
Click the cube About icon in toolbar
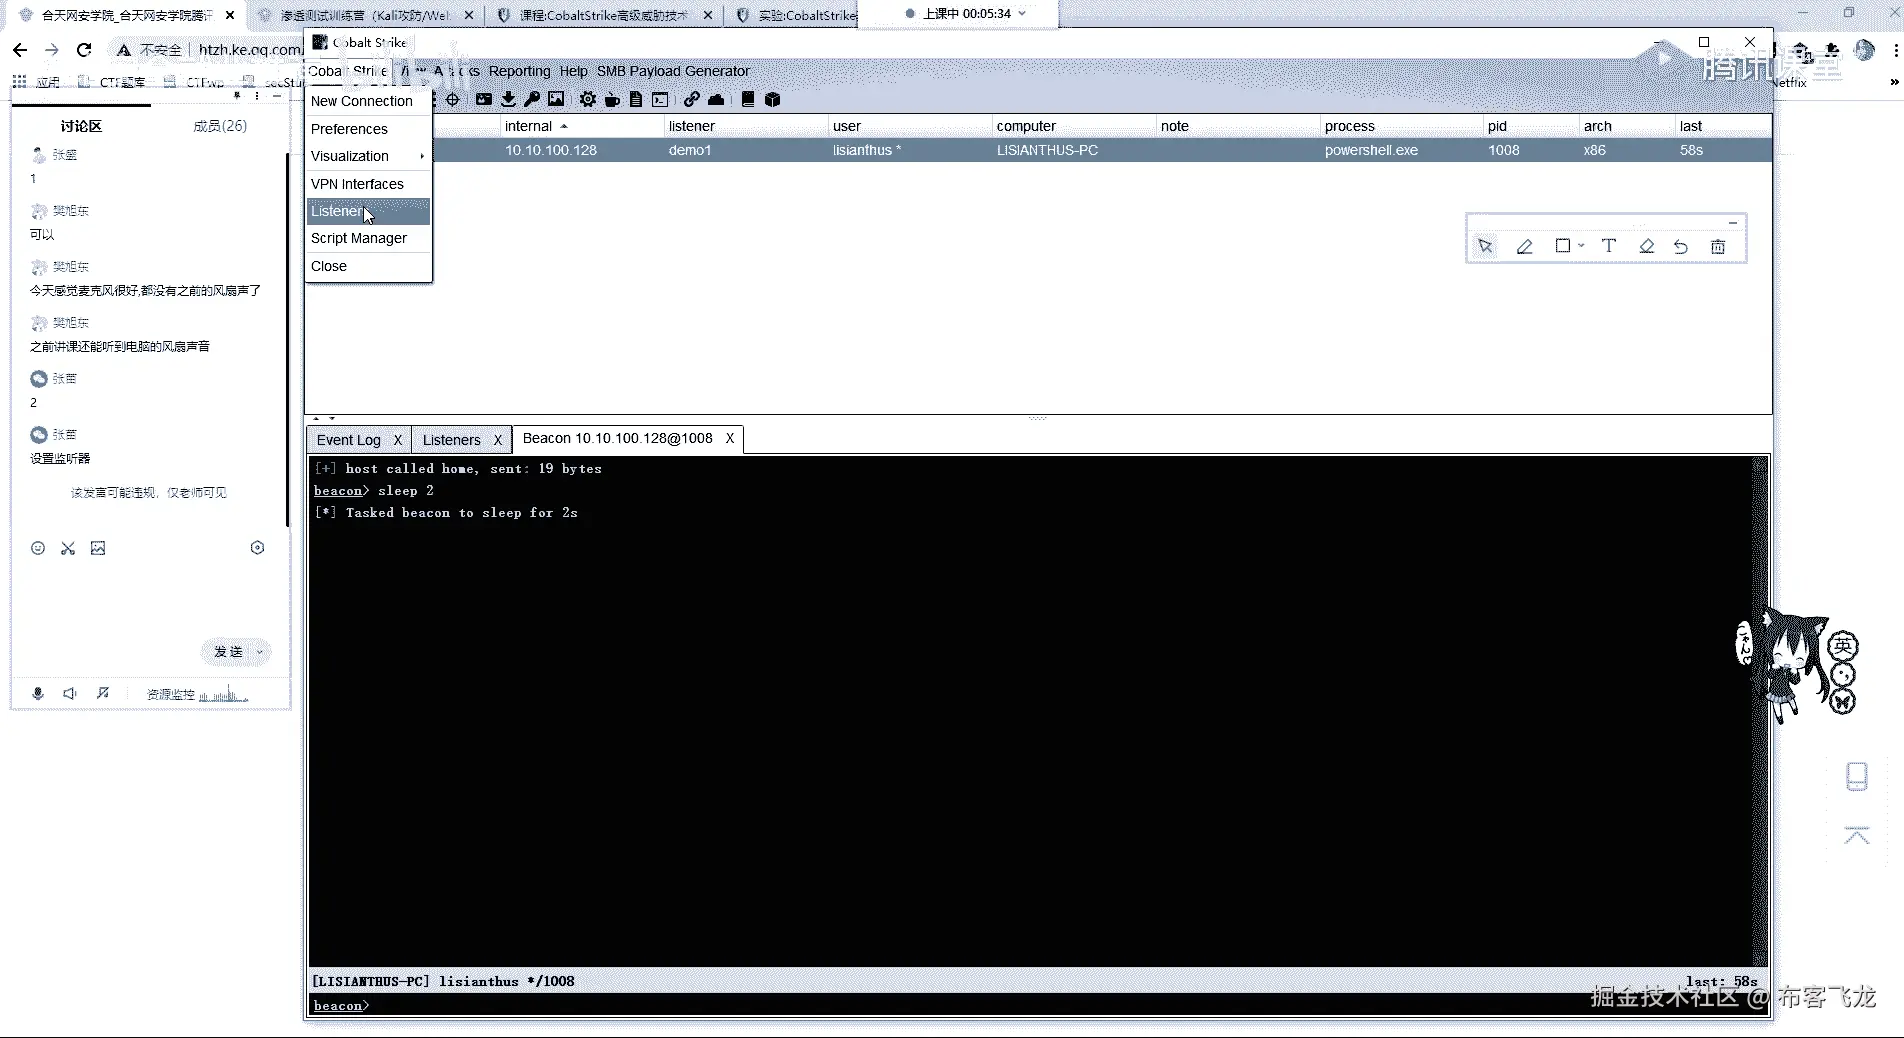[772, 99]
